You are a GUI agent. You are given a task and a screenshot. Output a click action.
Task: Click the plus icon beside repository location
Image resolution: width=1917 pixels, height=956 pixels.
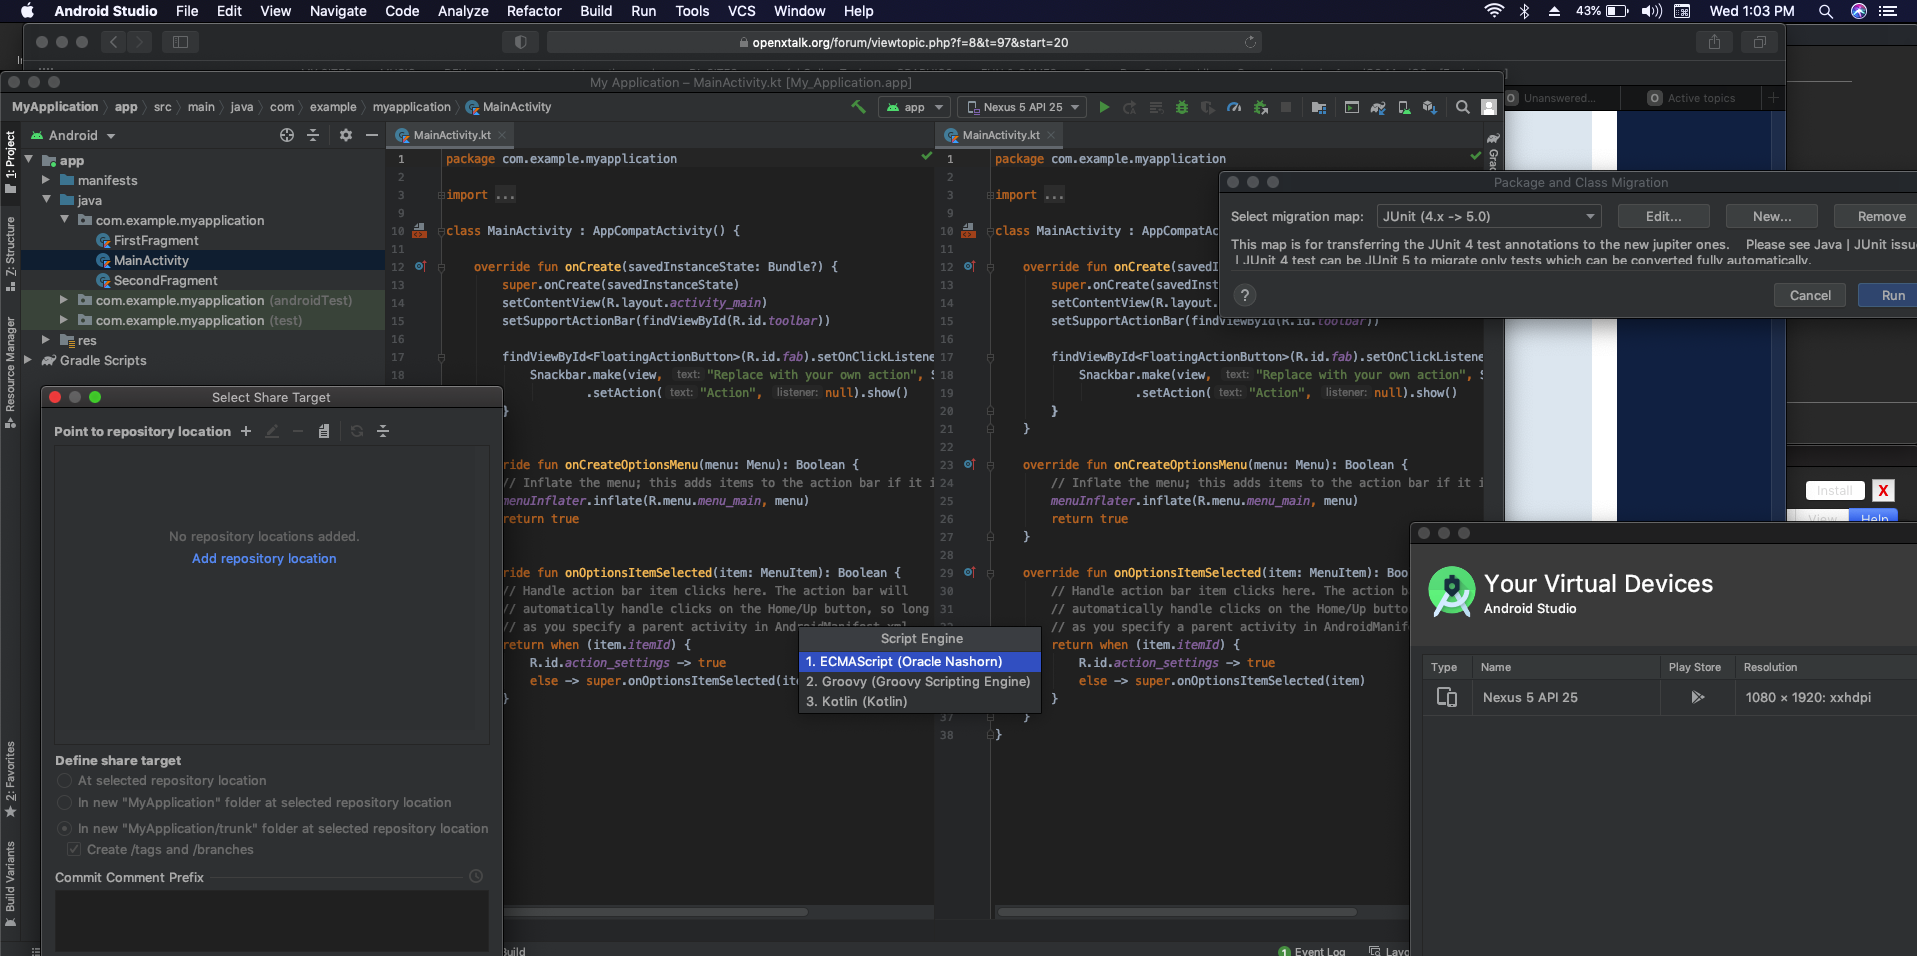pos(246,431)
